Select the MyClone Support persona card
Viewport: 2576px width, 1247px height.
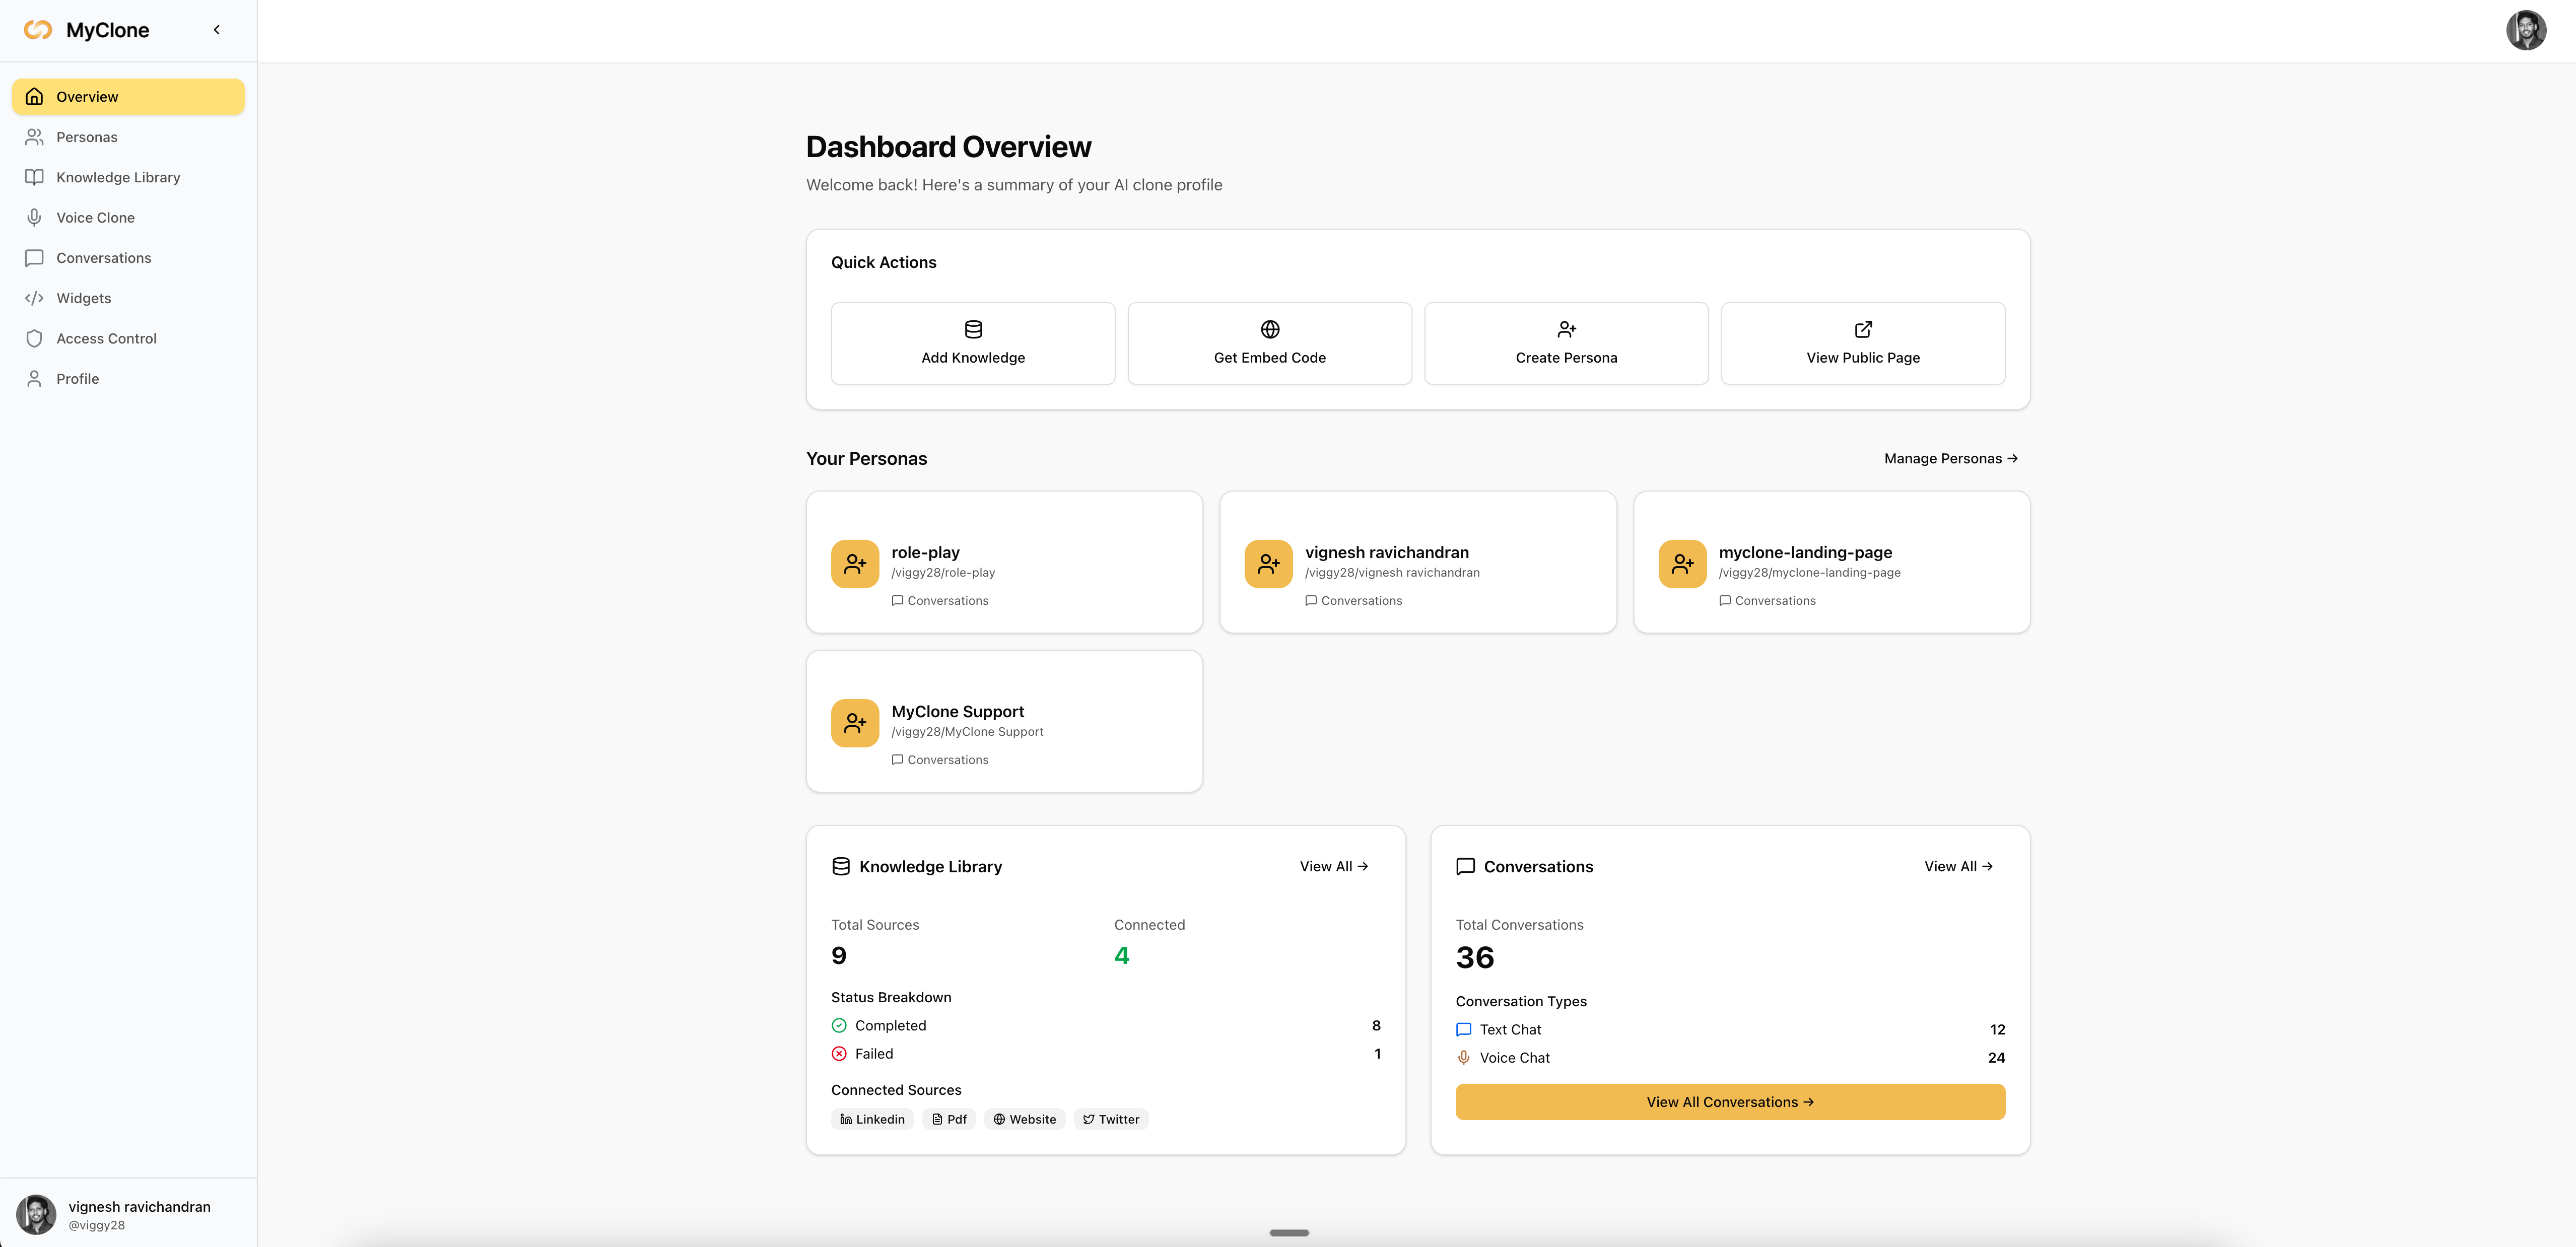[1004, 721]
